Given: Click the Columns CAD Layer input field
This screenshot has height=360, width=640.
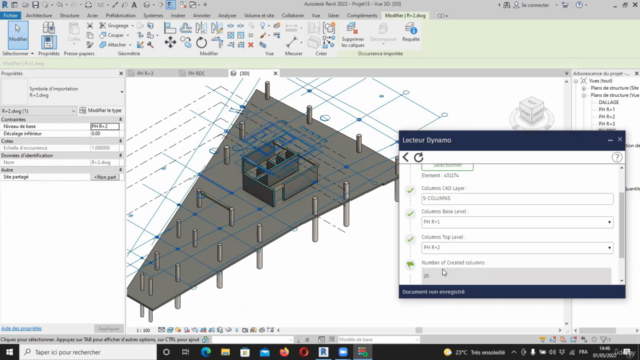Looking at the screenshot, I should [517, 198].
